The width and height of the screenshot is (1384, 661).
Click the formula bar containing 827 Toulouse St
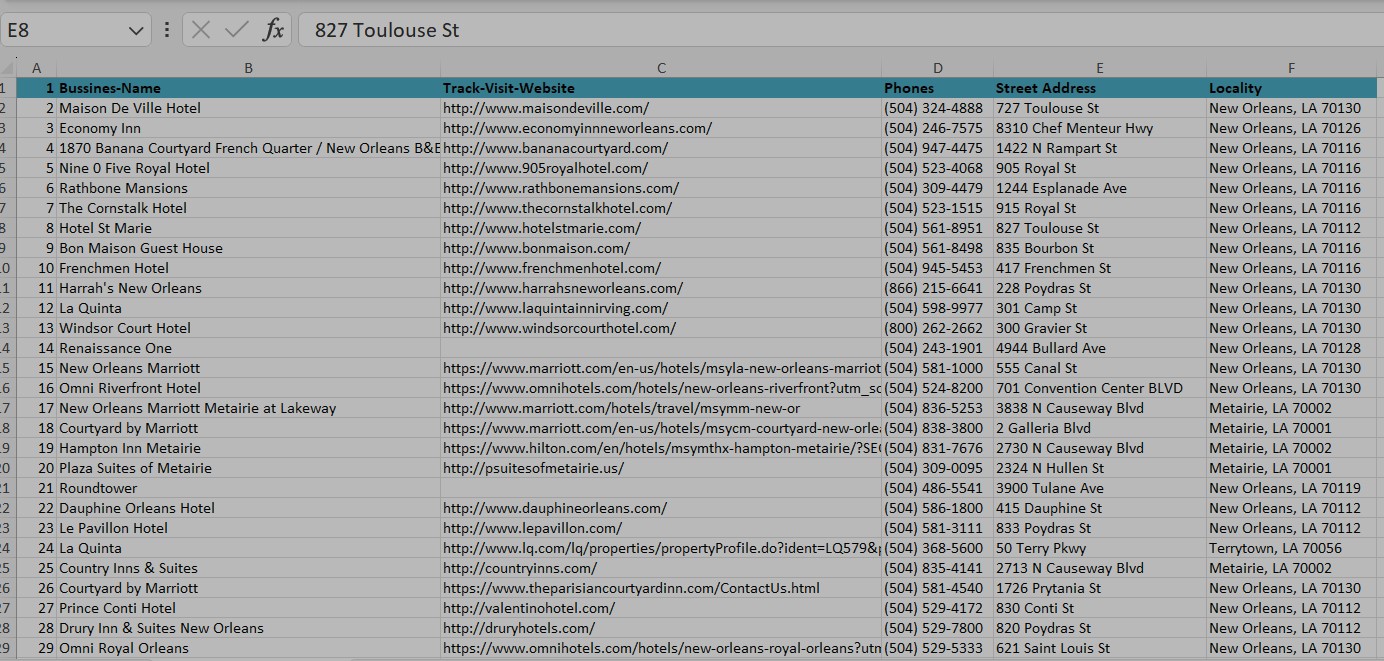[x=841, y=30]
